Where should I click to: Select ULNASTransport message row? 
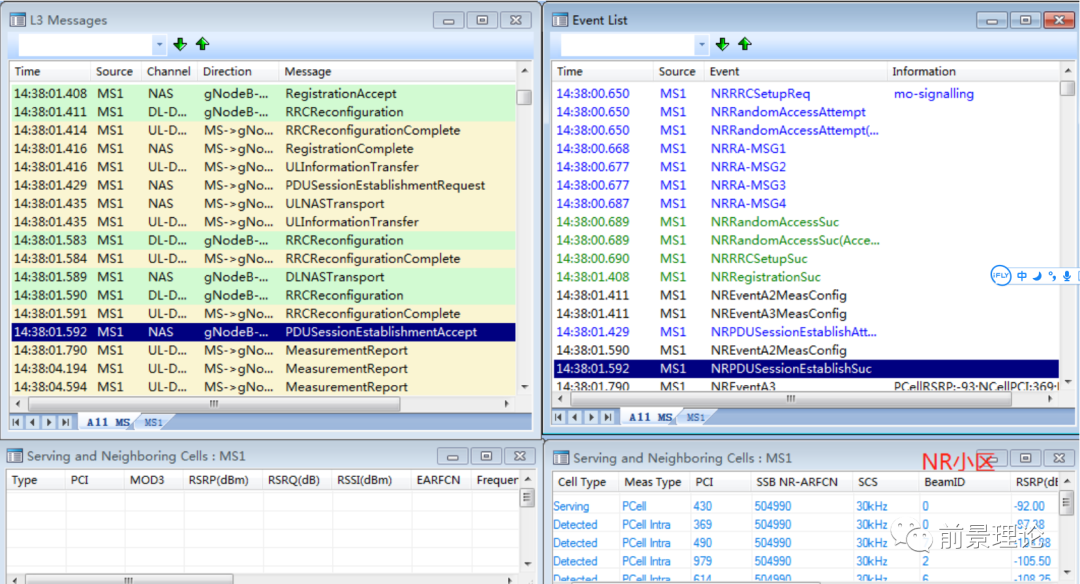tap(263, 204)
